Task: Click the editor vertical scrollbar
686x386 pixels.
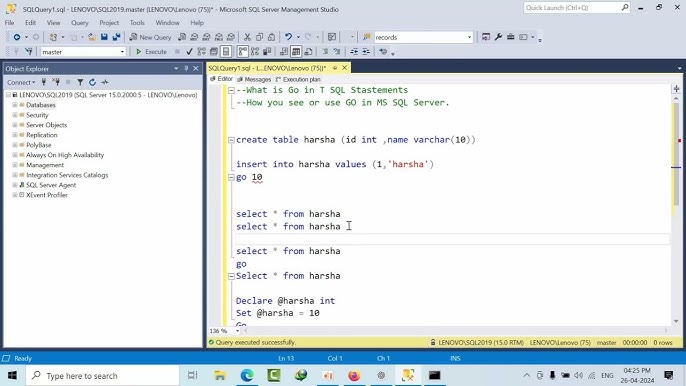Action: click(676, 206)
